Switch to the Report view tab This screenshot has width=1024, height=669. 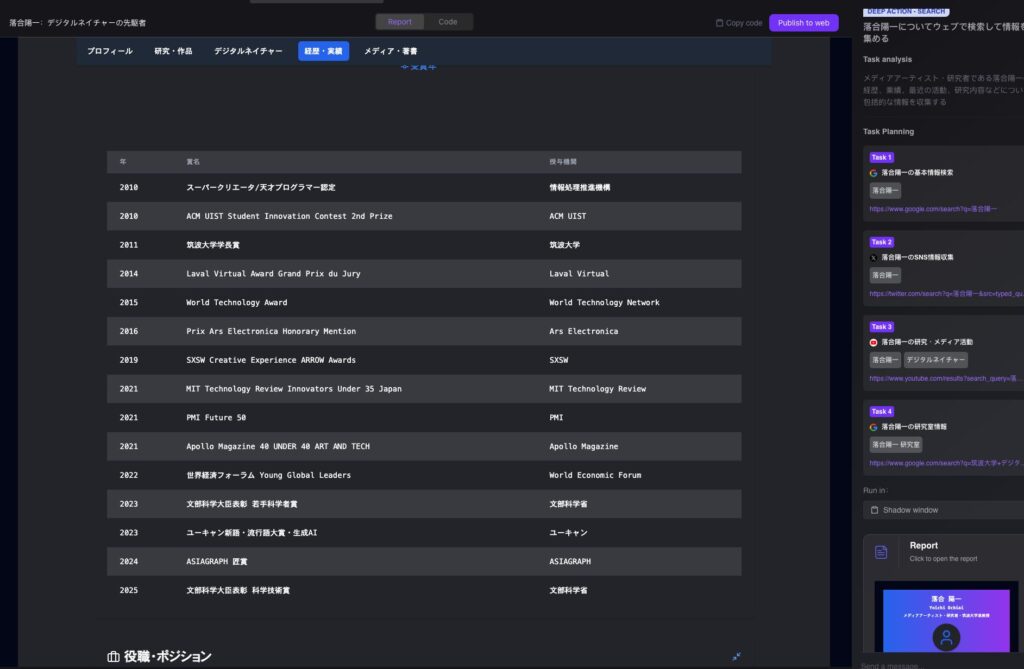pyautogui.click(x=399, y=22)
